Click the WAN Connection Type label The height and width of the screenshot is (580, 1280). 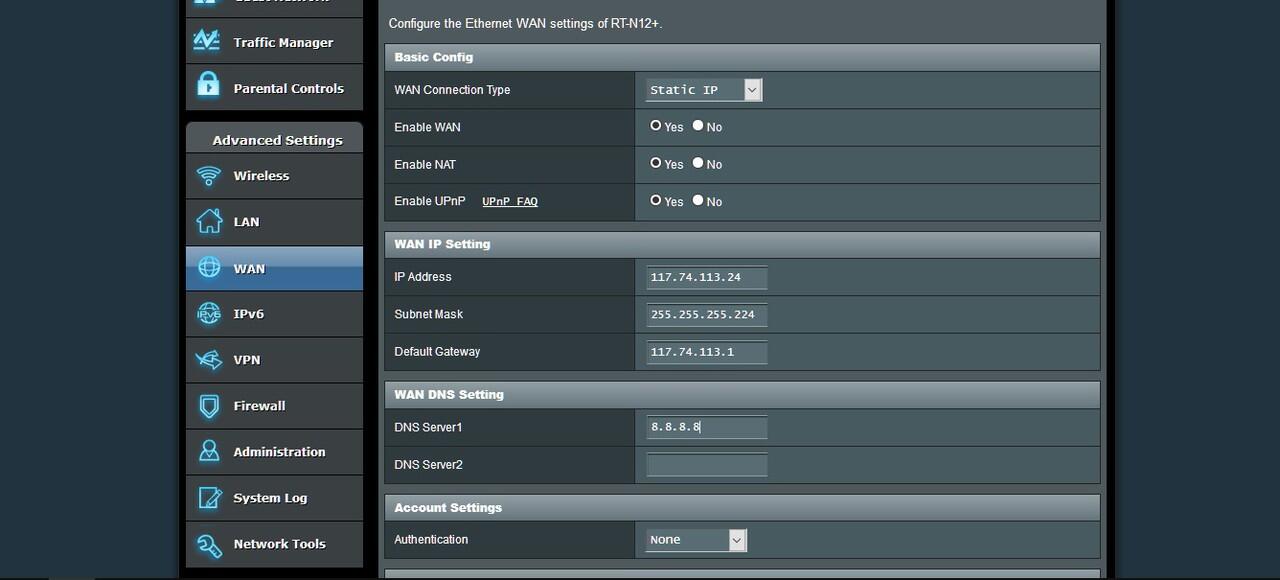pyautogui.click(x=452, y=90)
